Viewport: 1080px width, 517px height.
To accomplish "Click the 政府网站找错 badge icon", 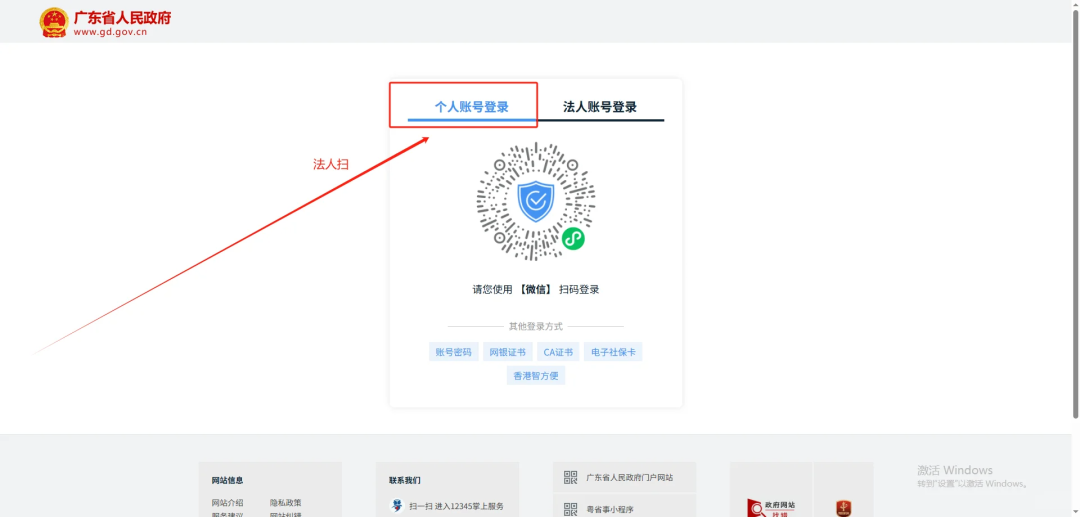I will [x=771, y=507].
